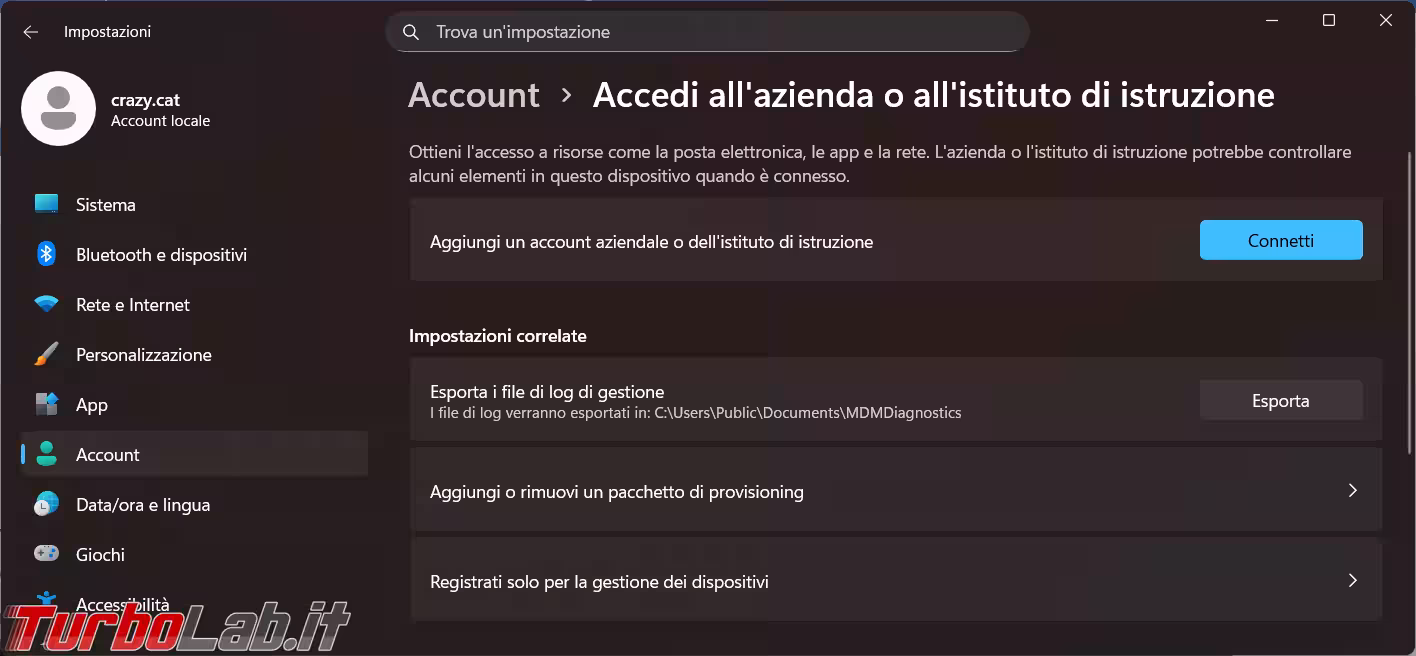Open the App grid icon
This screenshot has height=656, width=1416.
[x=46, y=404]
